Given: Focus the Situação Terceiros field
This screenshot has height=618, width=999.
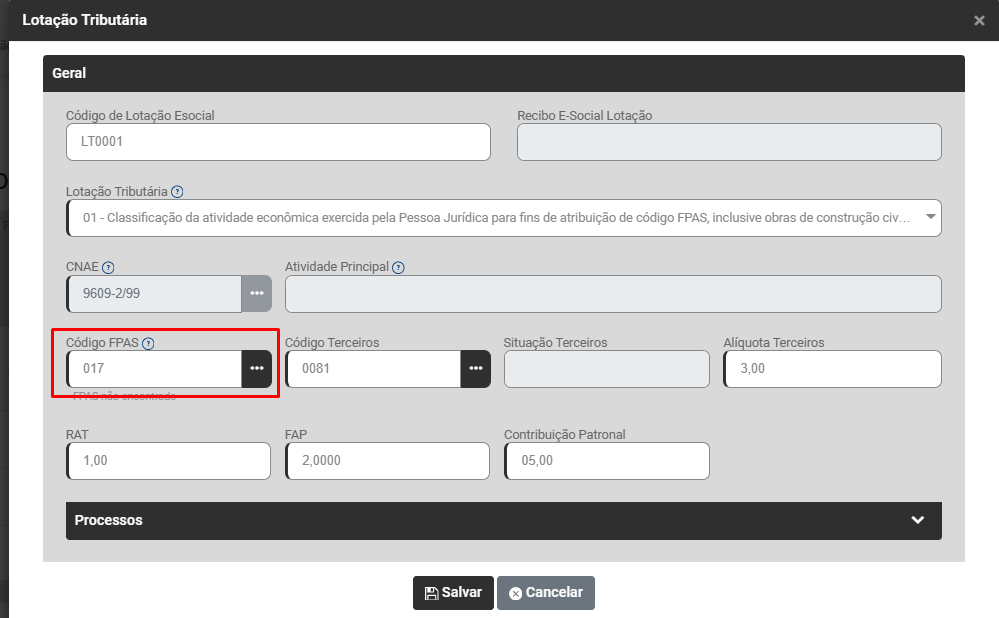Looking at the screenshot, I should click(607, 369).
